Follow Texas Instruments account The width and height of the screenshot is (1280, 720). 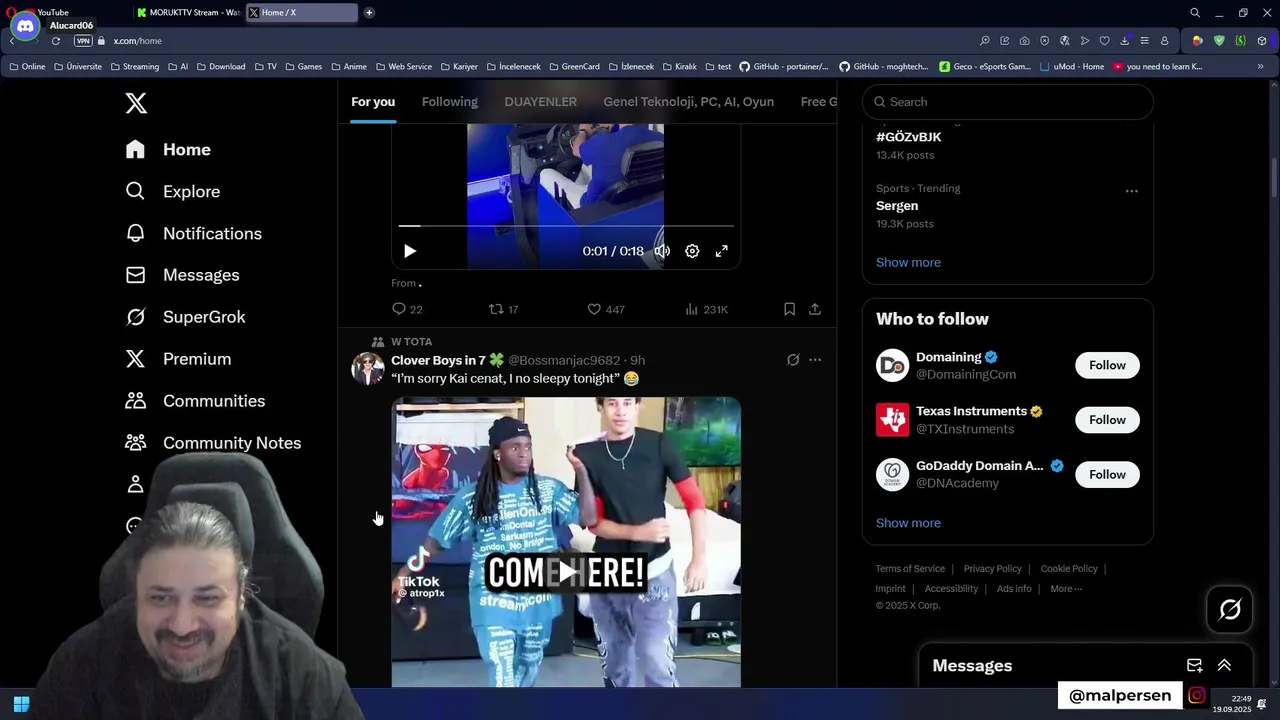[1107, 420]
